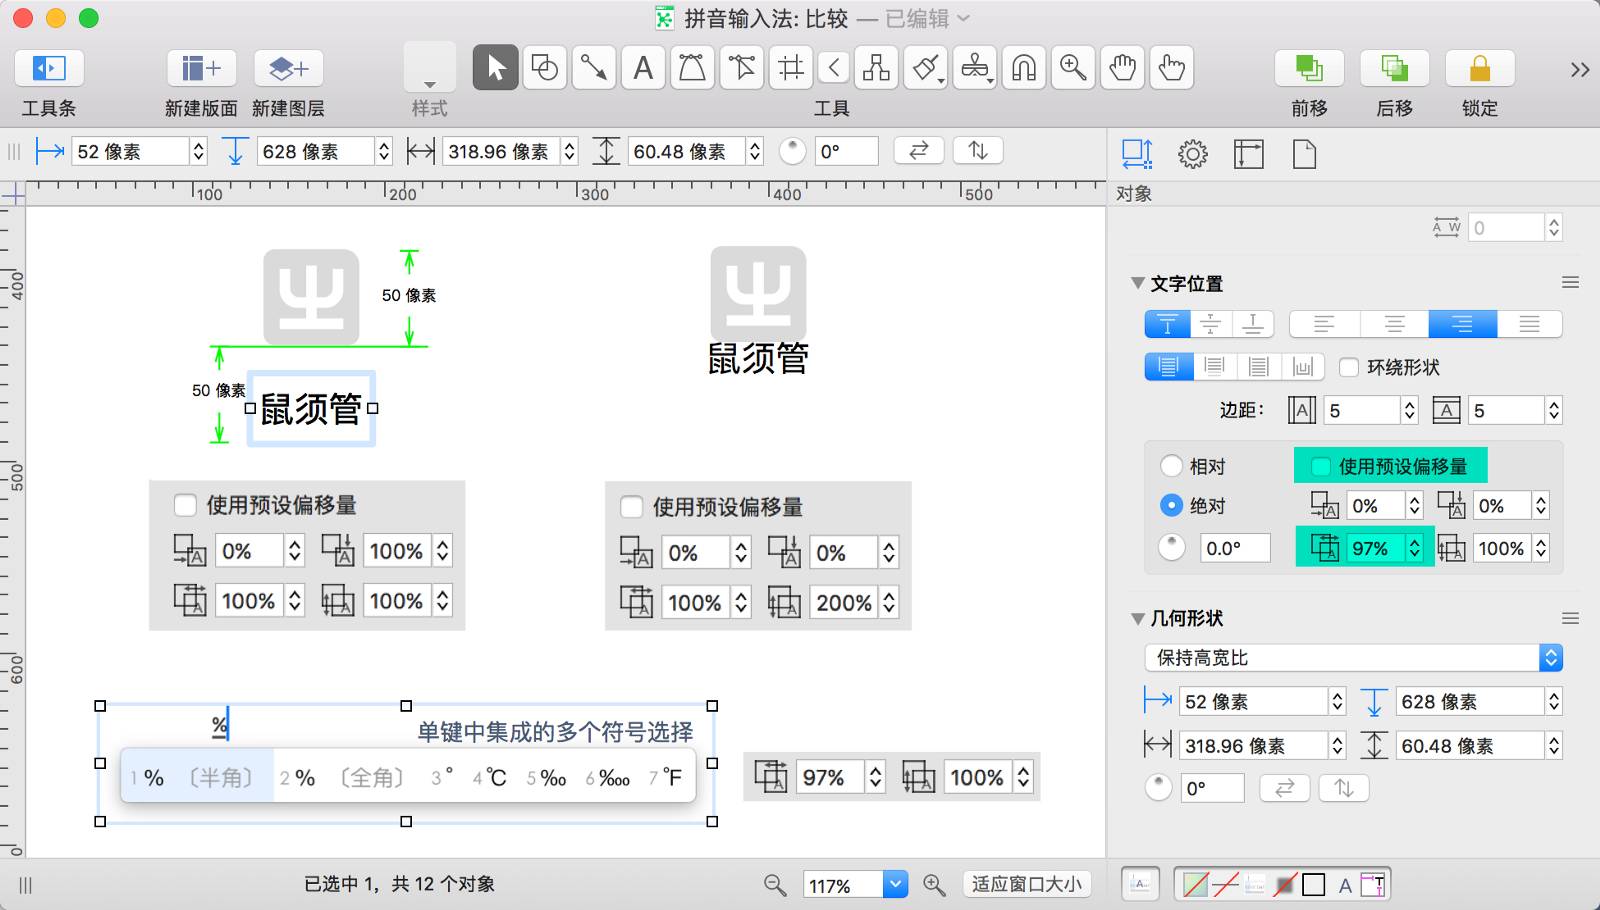Open the 保持高宽比 dropdown

[1352, 657]
